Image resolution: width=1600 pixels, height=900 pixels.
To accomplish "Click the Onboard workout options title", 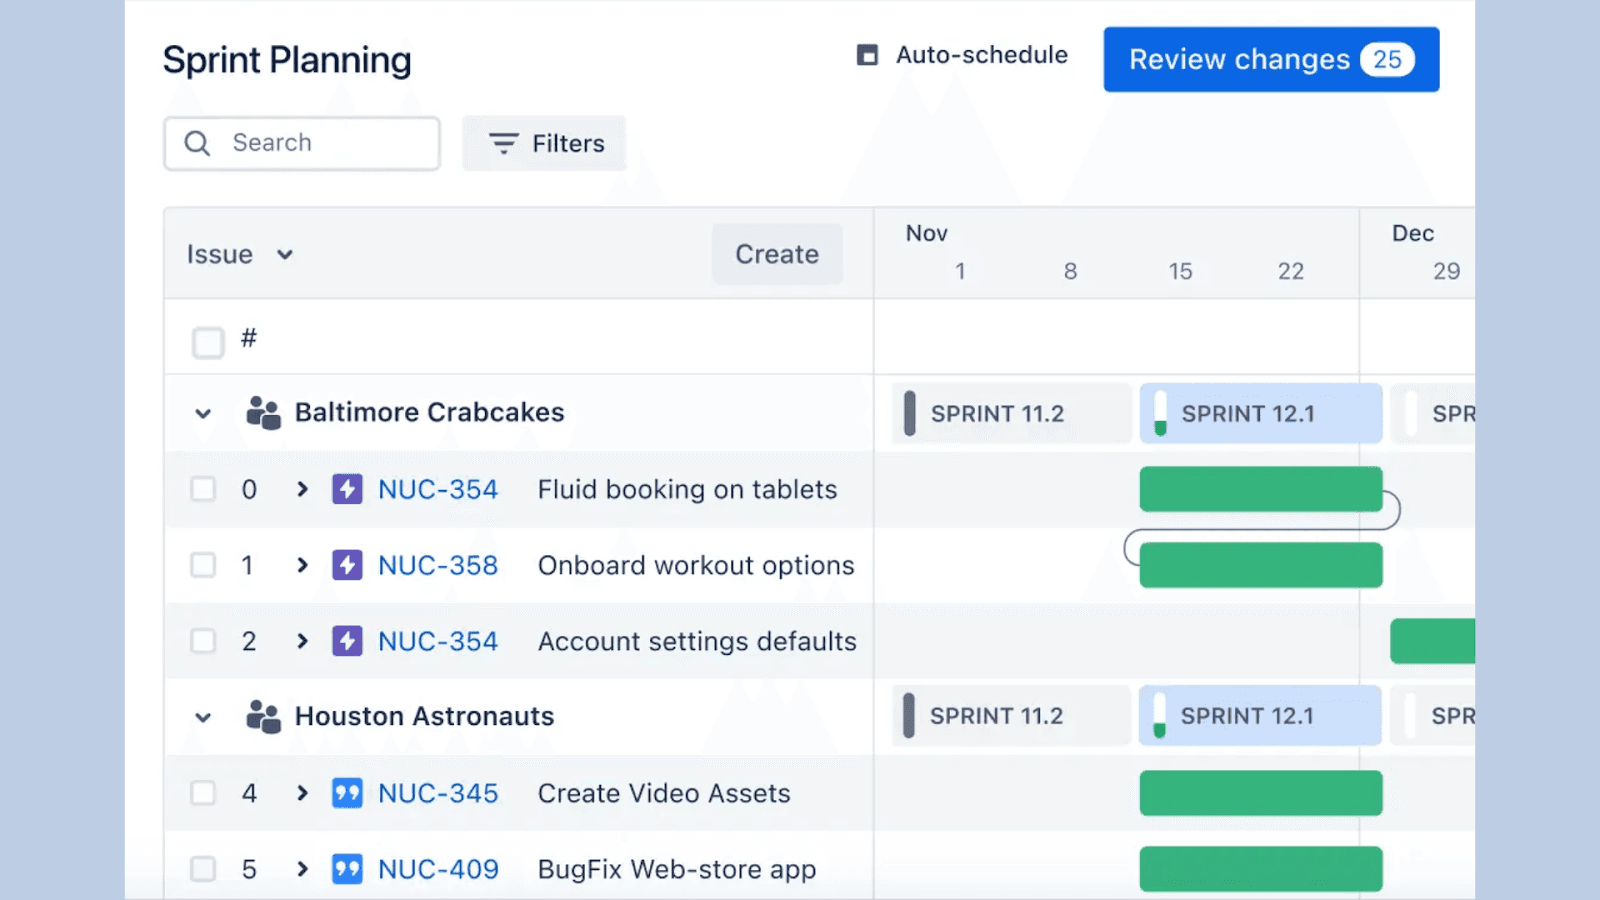I will [696, 565].
